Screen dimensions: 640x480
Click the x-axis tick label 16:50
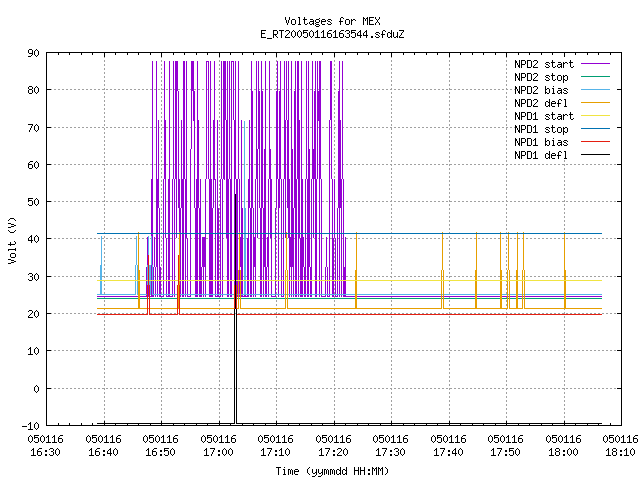point(160,452)
